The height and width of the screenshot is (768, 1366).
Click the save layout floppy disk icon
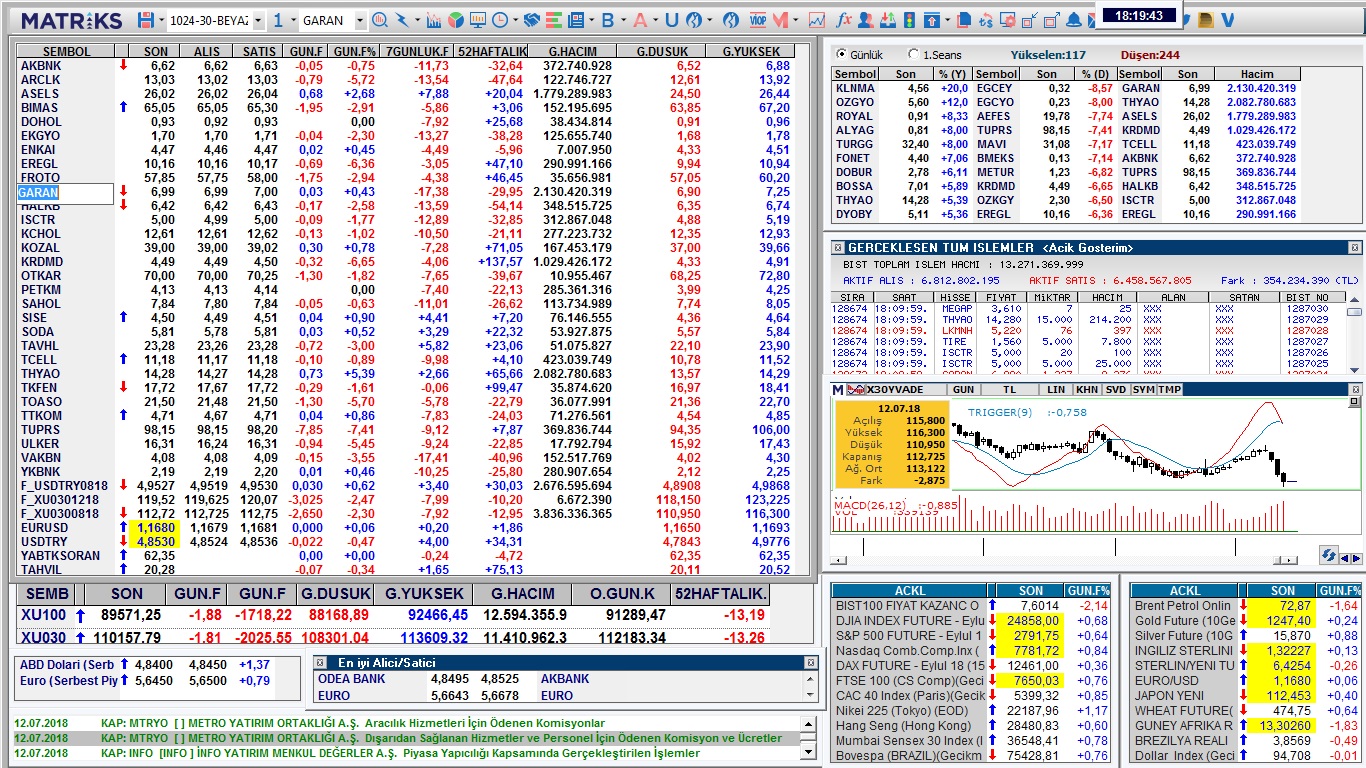(x=146, y=20)
